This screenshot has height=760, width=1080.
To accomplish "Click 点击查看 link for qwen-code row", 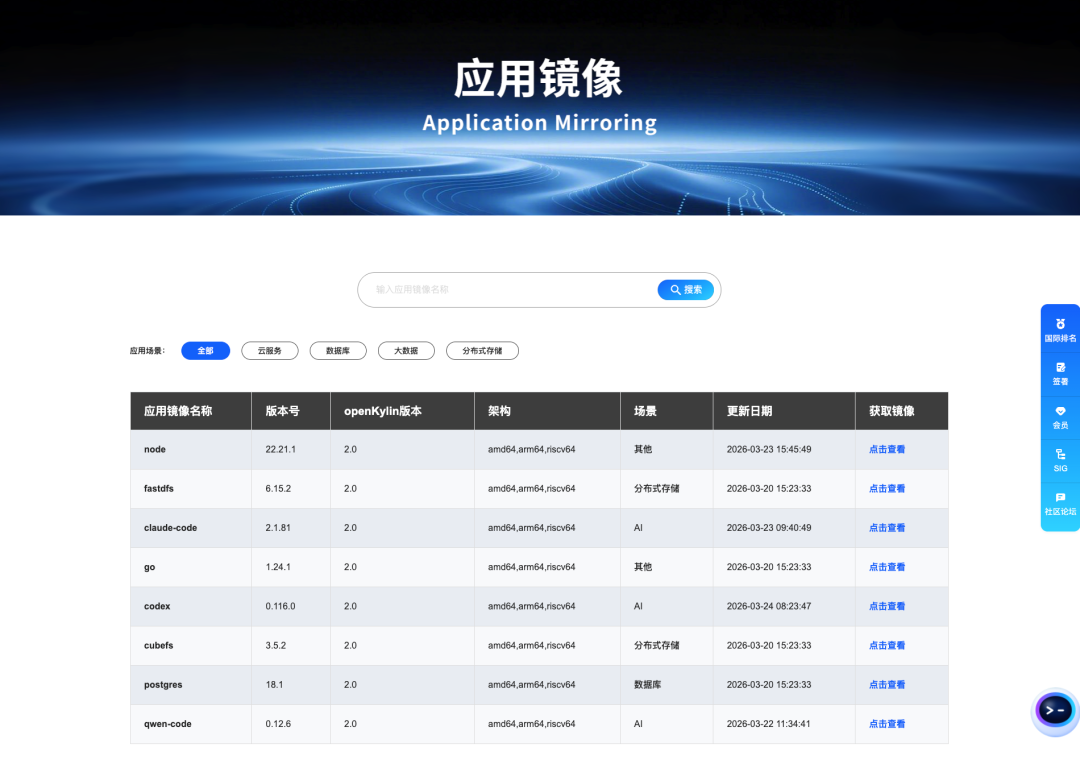I will 887,724.
